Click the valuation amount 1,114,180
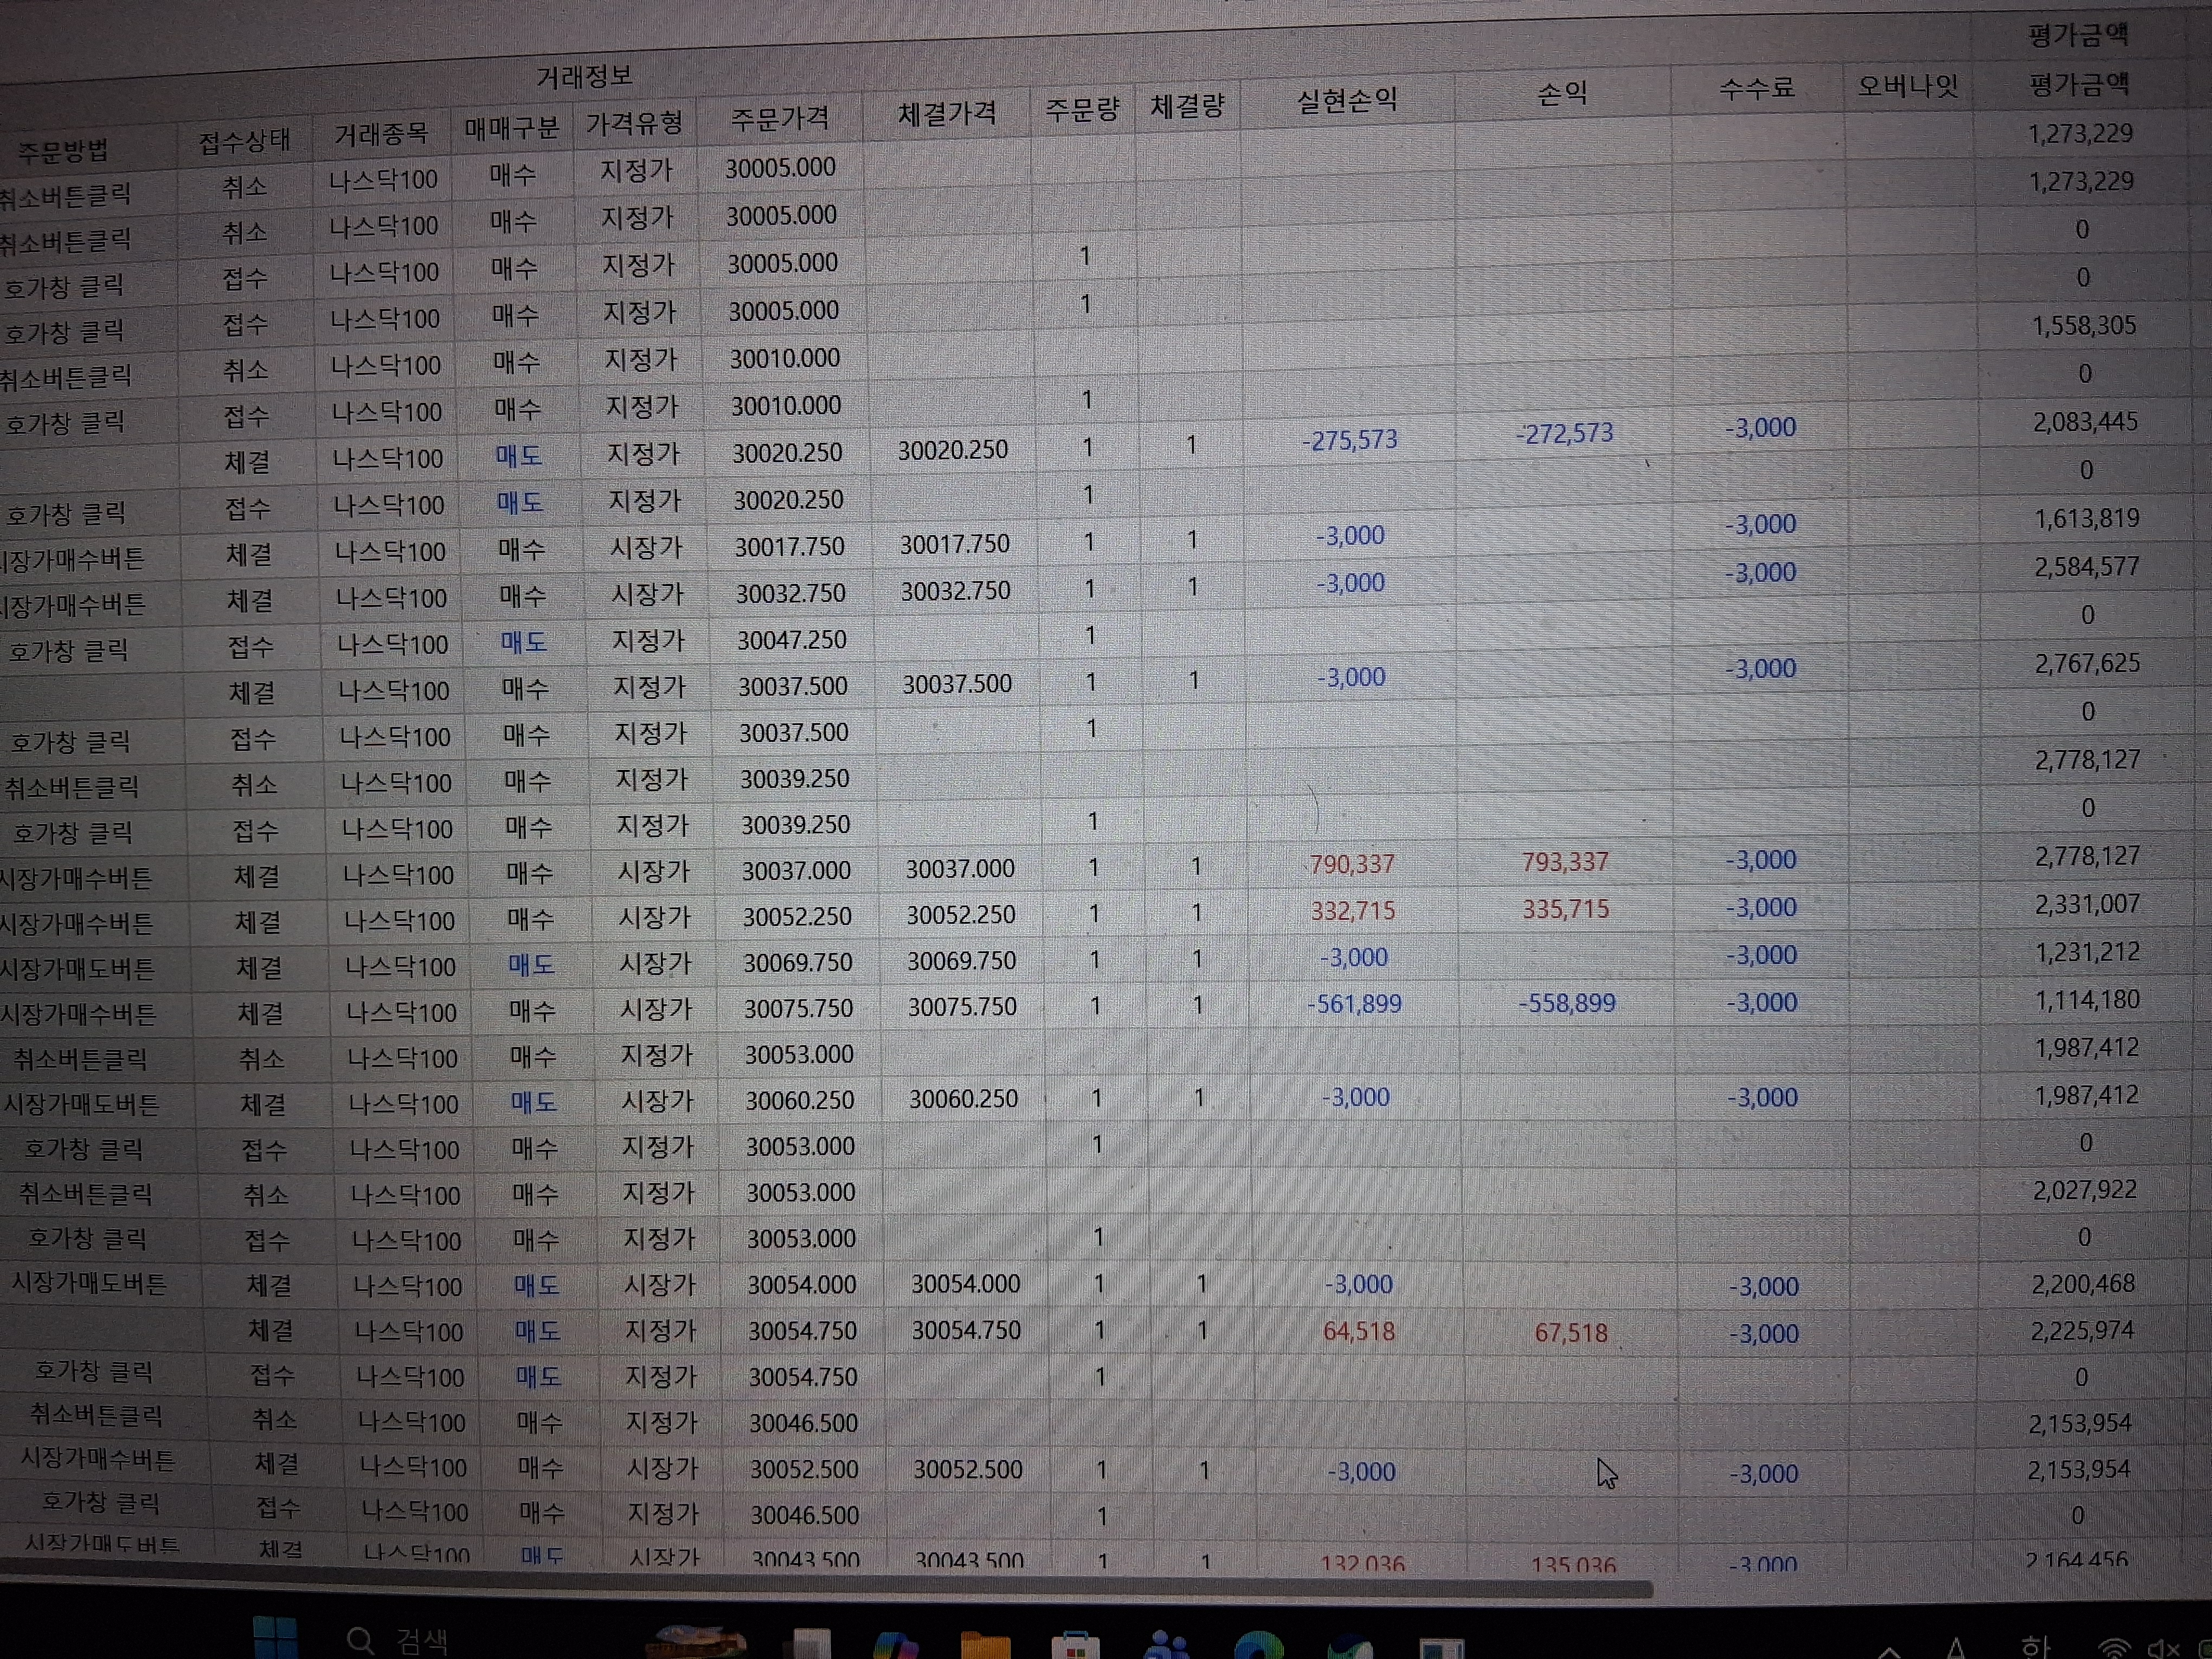This screenshot has width=2212, height=1659. pyautogui.click(x=2088, y=1001)
